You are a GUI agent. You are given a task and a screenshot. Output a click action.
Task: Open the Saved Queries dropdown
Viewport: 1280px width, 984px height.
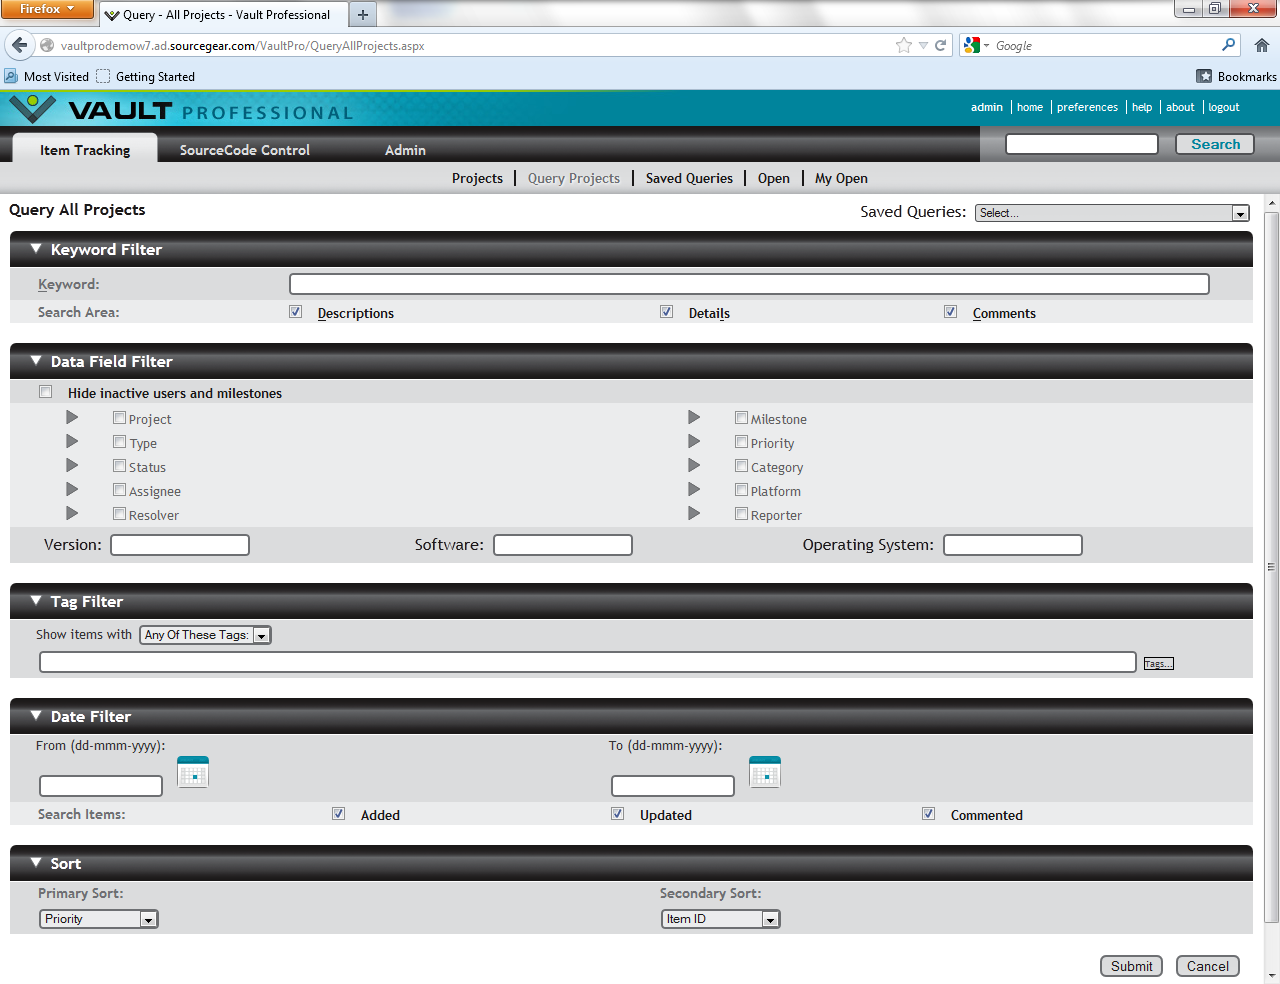click(1112, 213)
